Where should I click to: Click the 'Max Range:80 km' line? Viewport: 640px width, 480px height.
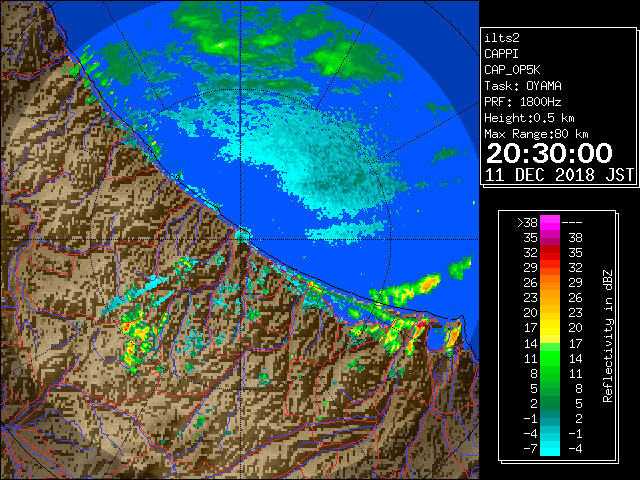536,134
